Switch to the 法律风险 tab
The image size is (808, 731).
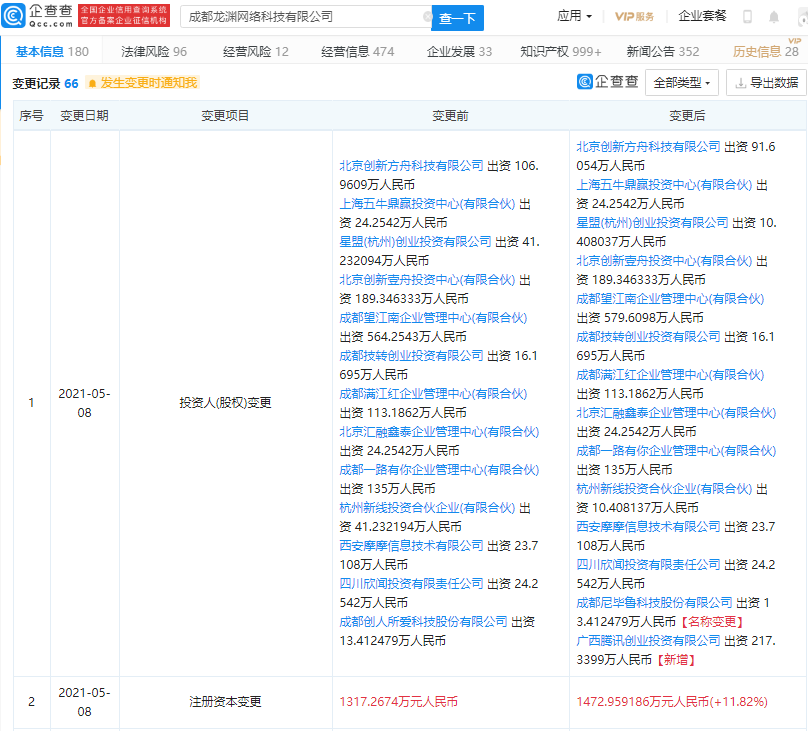(x=153, y=51)
